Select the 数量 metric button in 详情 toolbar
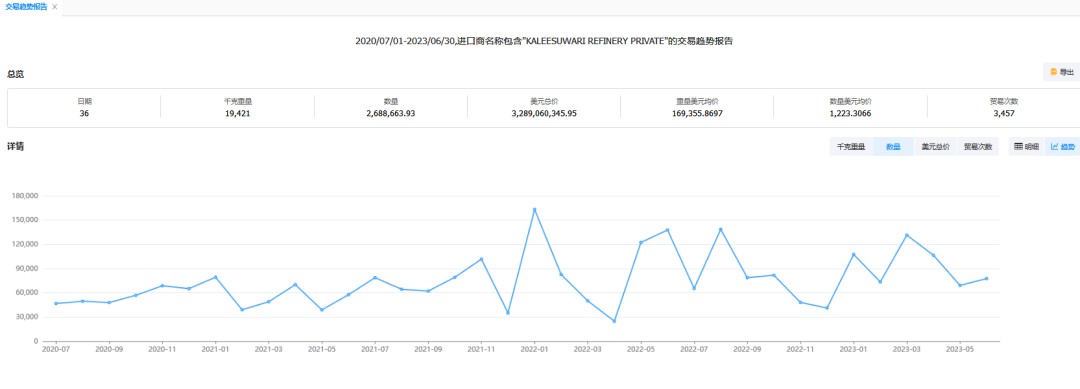Viewport: 1080px width, 389px height. [893, 147]
